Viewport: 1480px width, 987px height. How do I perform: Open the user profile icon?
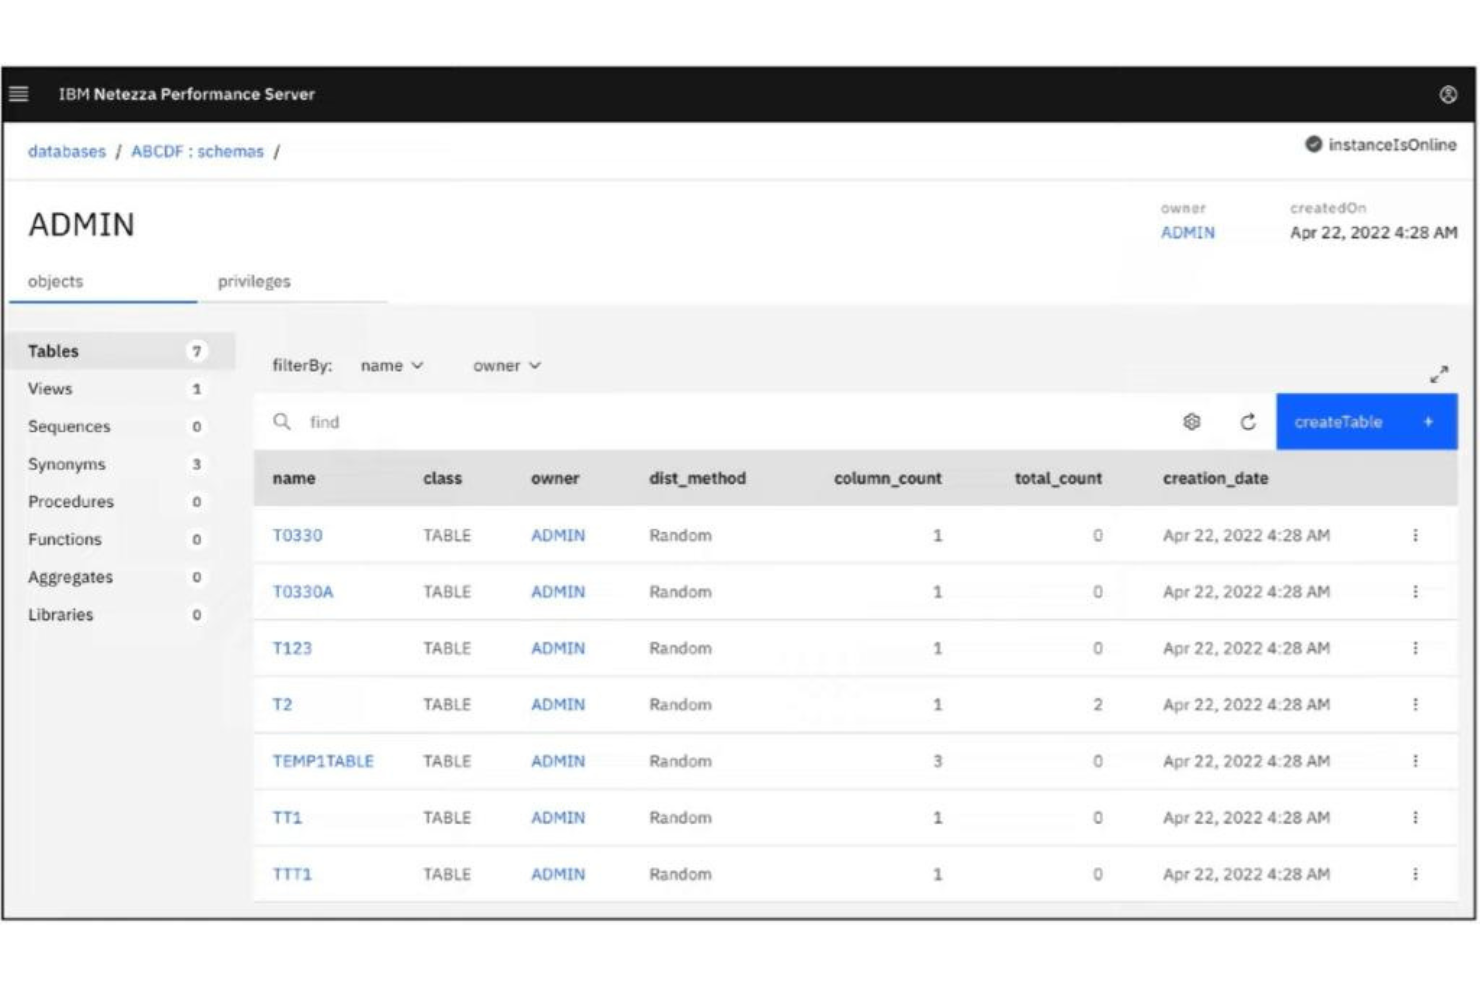pyautogui.click(x=1447, y=94)
